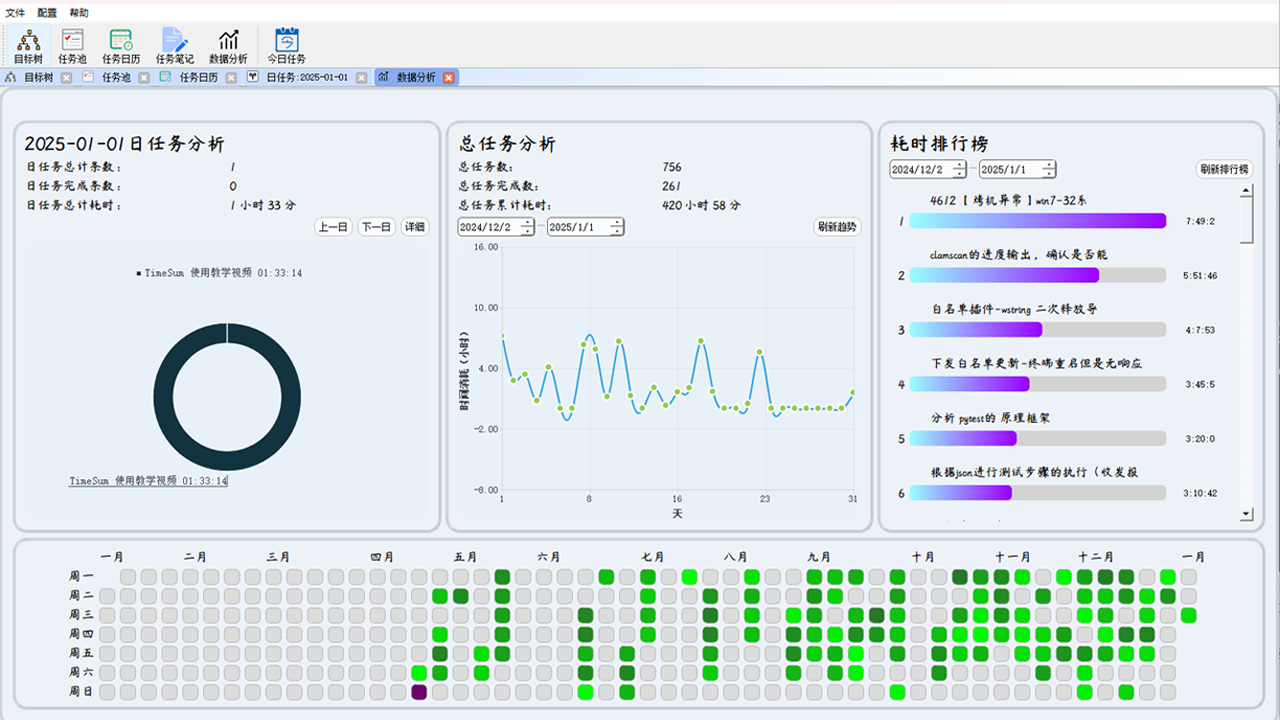Click ranking title 根据json进行测试步骤的执行

click(x=1034, y=472)
